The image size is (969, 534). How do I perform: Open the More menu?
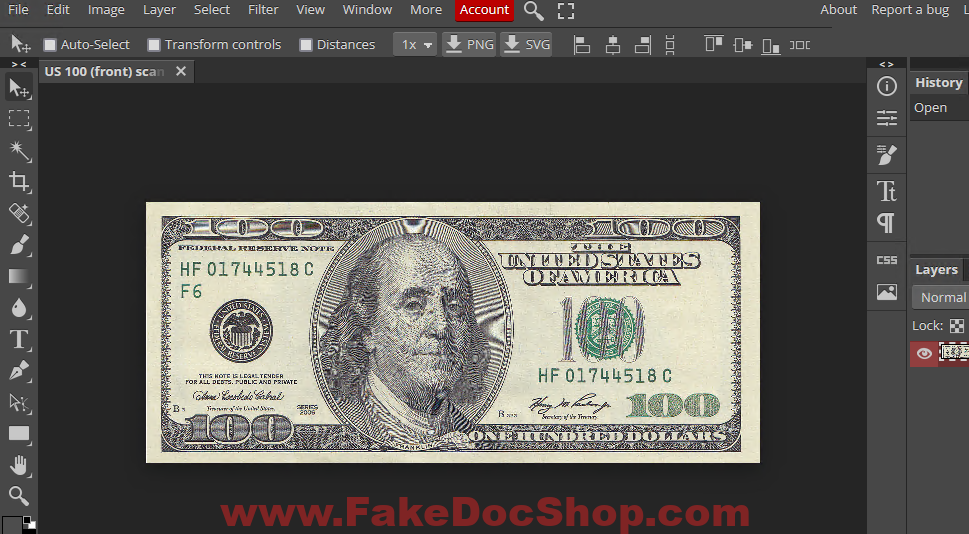[426, 10]
